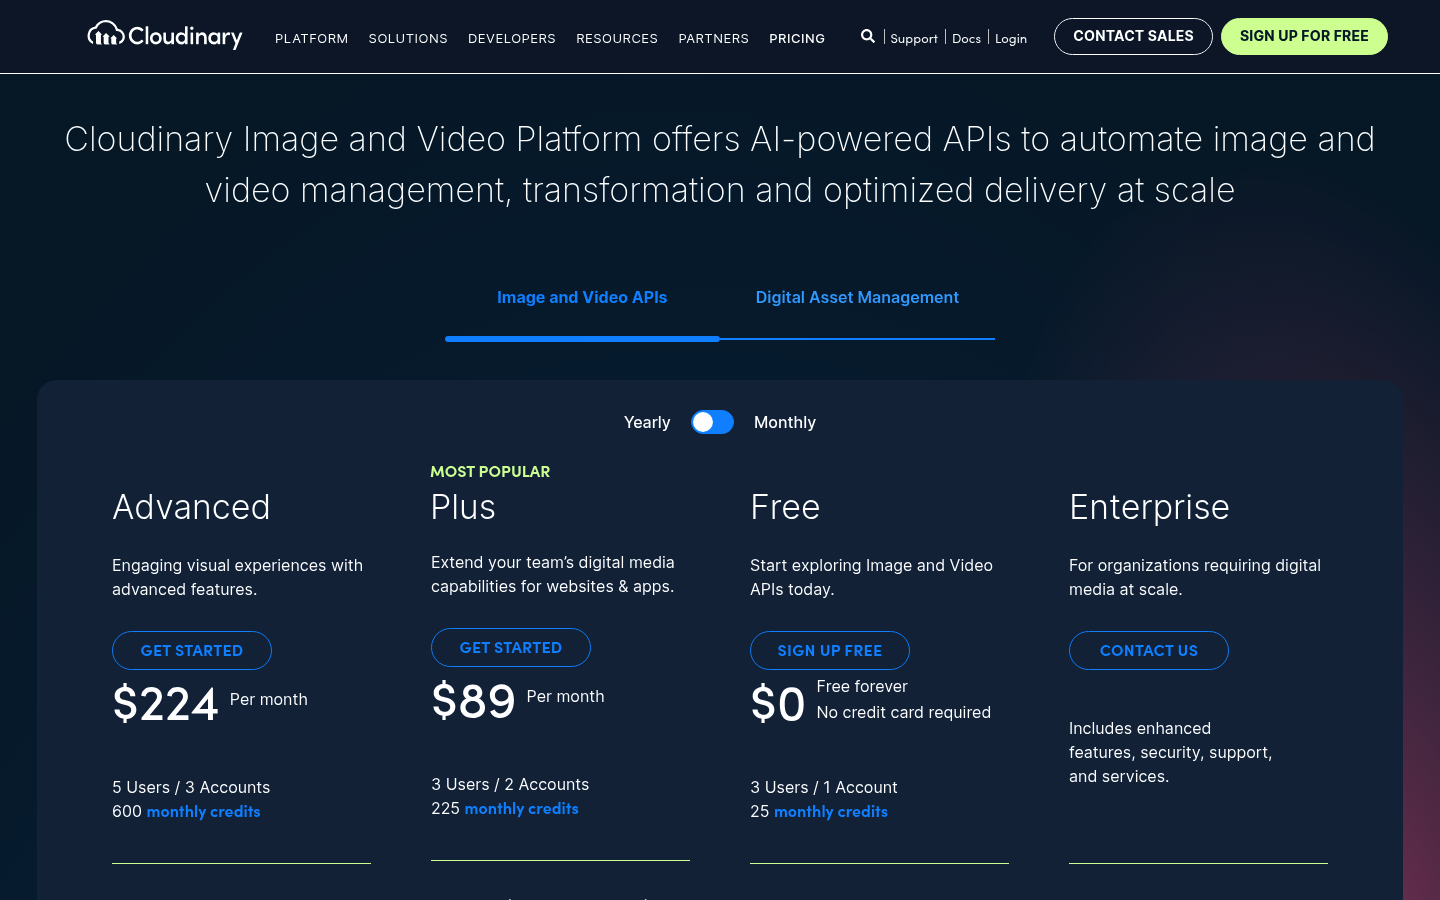Image resolution: width=1440 pixels, height=900 pixels.
Task: Switch to Digital Asset Management tab
Action: [x=857, y=297]
